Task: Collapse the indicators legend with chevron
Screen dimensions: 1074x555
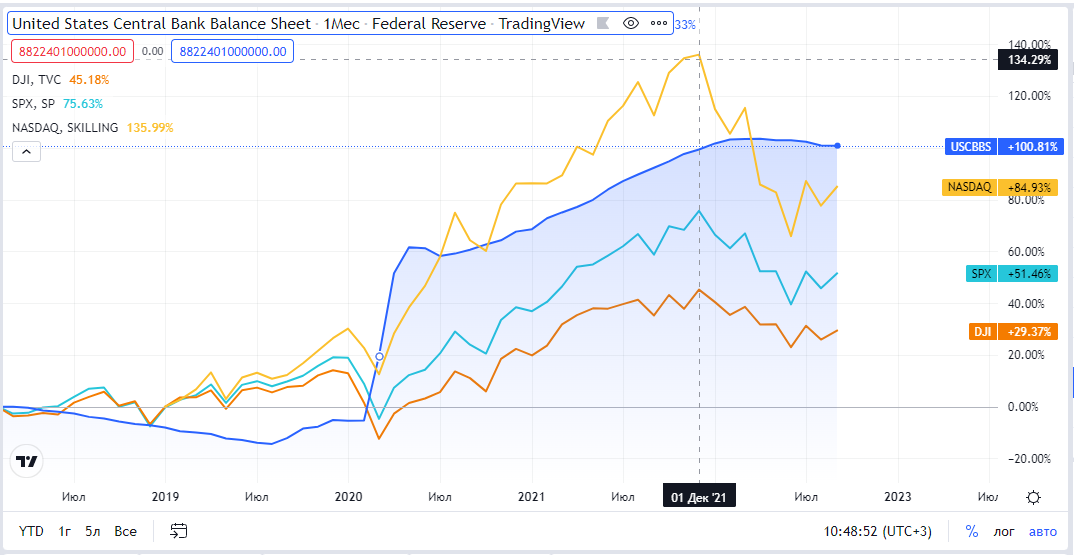Action: (26, 152)
